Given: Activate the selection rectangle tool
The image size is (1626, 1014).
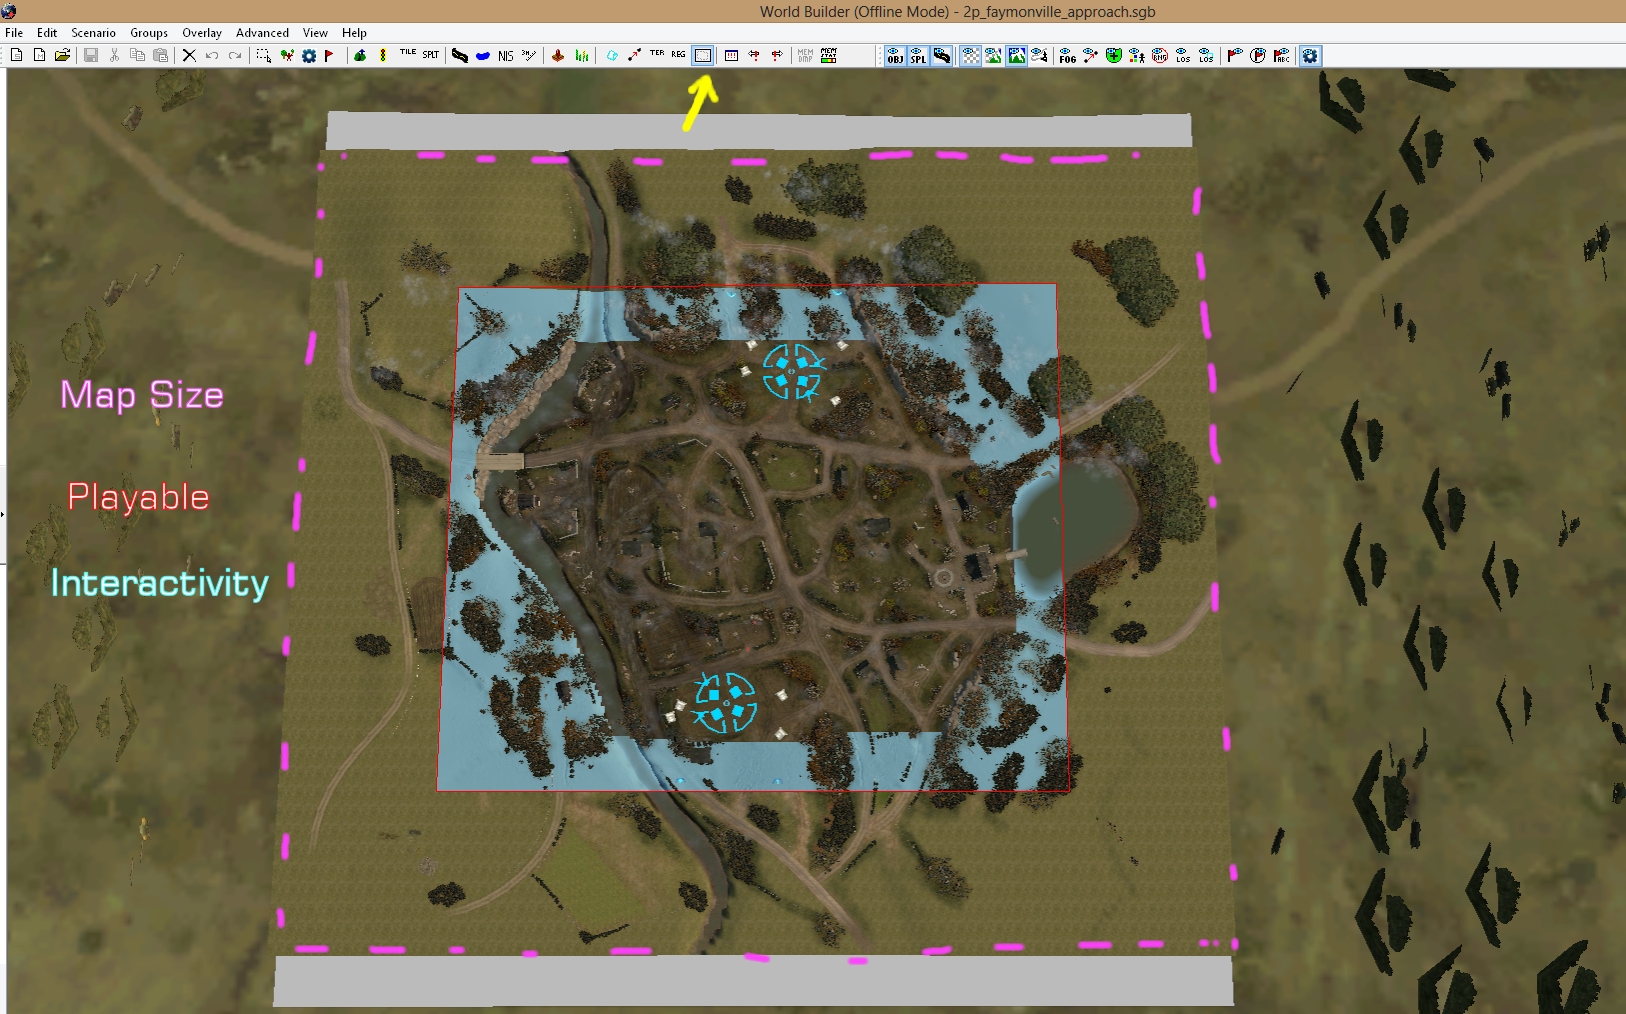Looking at the screenshot, I should coord(264,55).
